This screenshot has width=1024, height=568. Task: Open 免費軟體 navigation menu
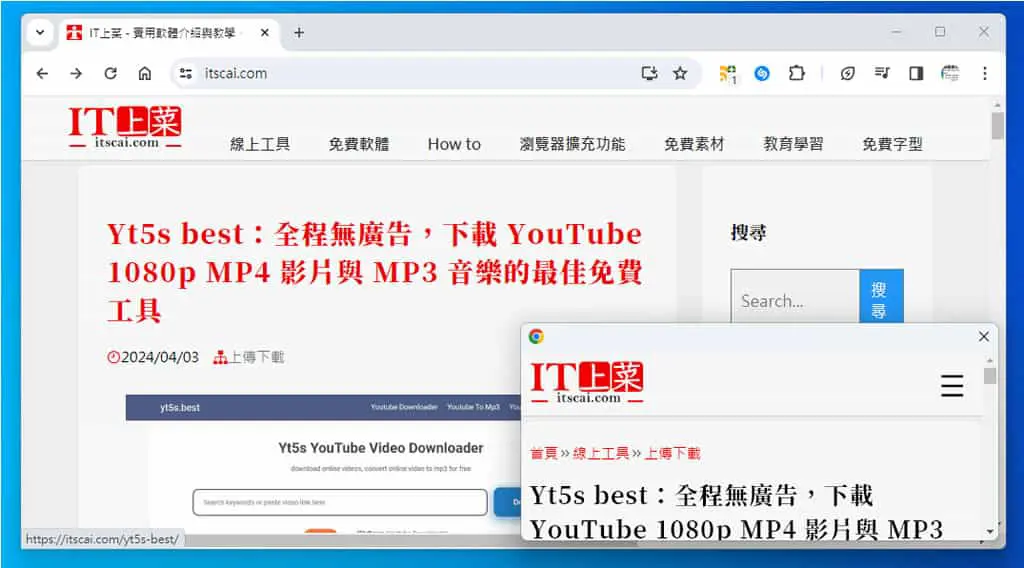coord(359,144)
